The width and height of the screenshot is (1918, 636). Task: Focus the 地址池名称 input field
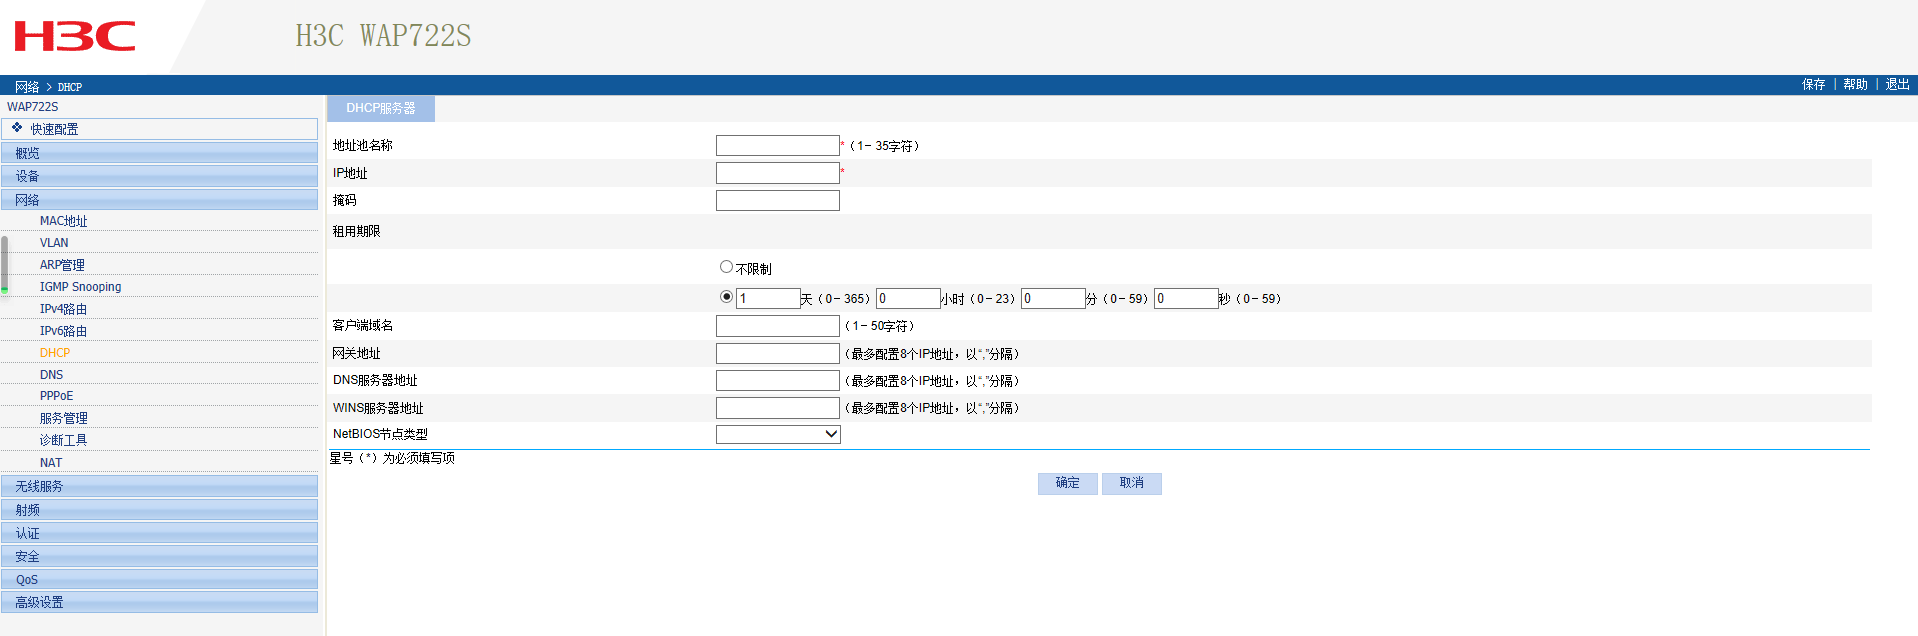(778, 146)
